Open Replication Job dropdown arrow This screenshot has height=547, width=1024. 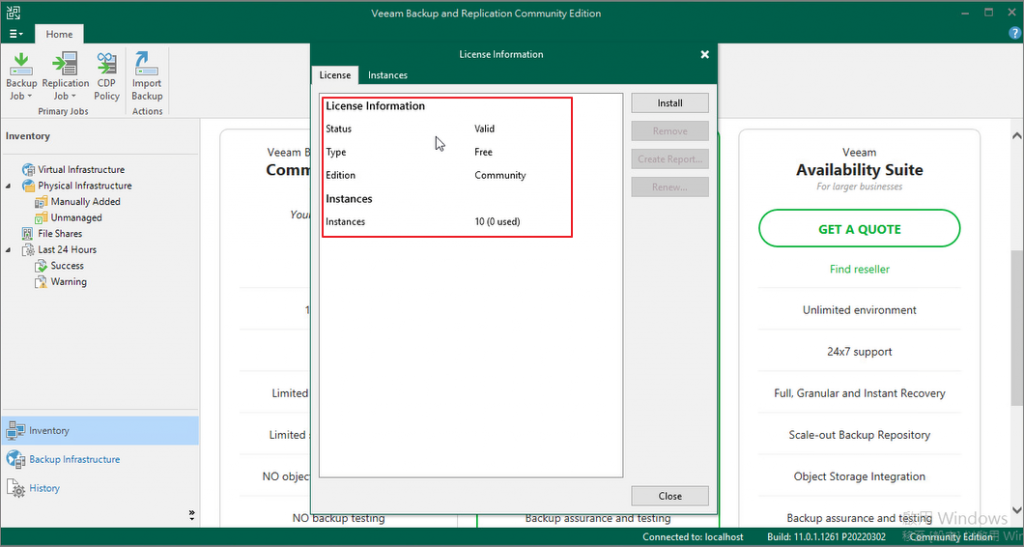[74, 97]
